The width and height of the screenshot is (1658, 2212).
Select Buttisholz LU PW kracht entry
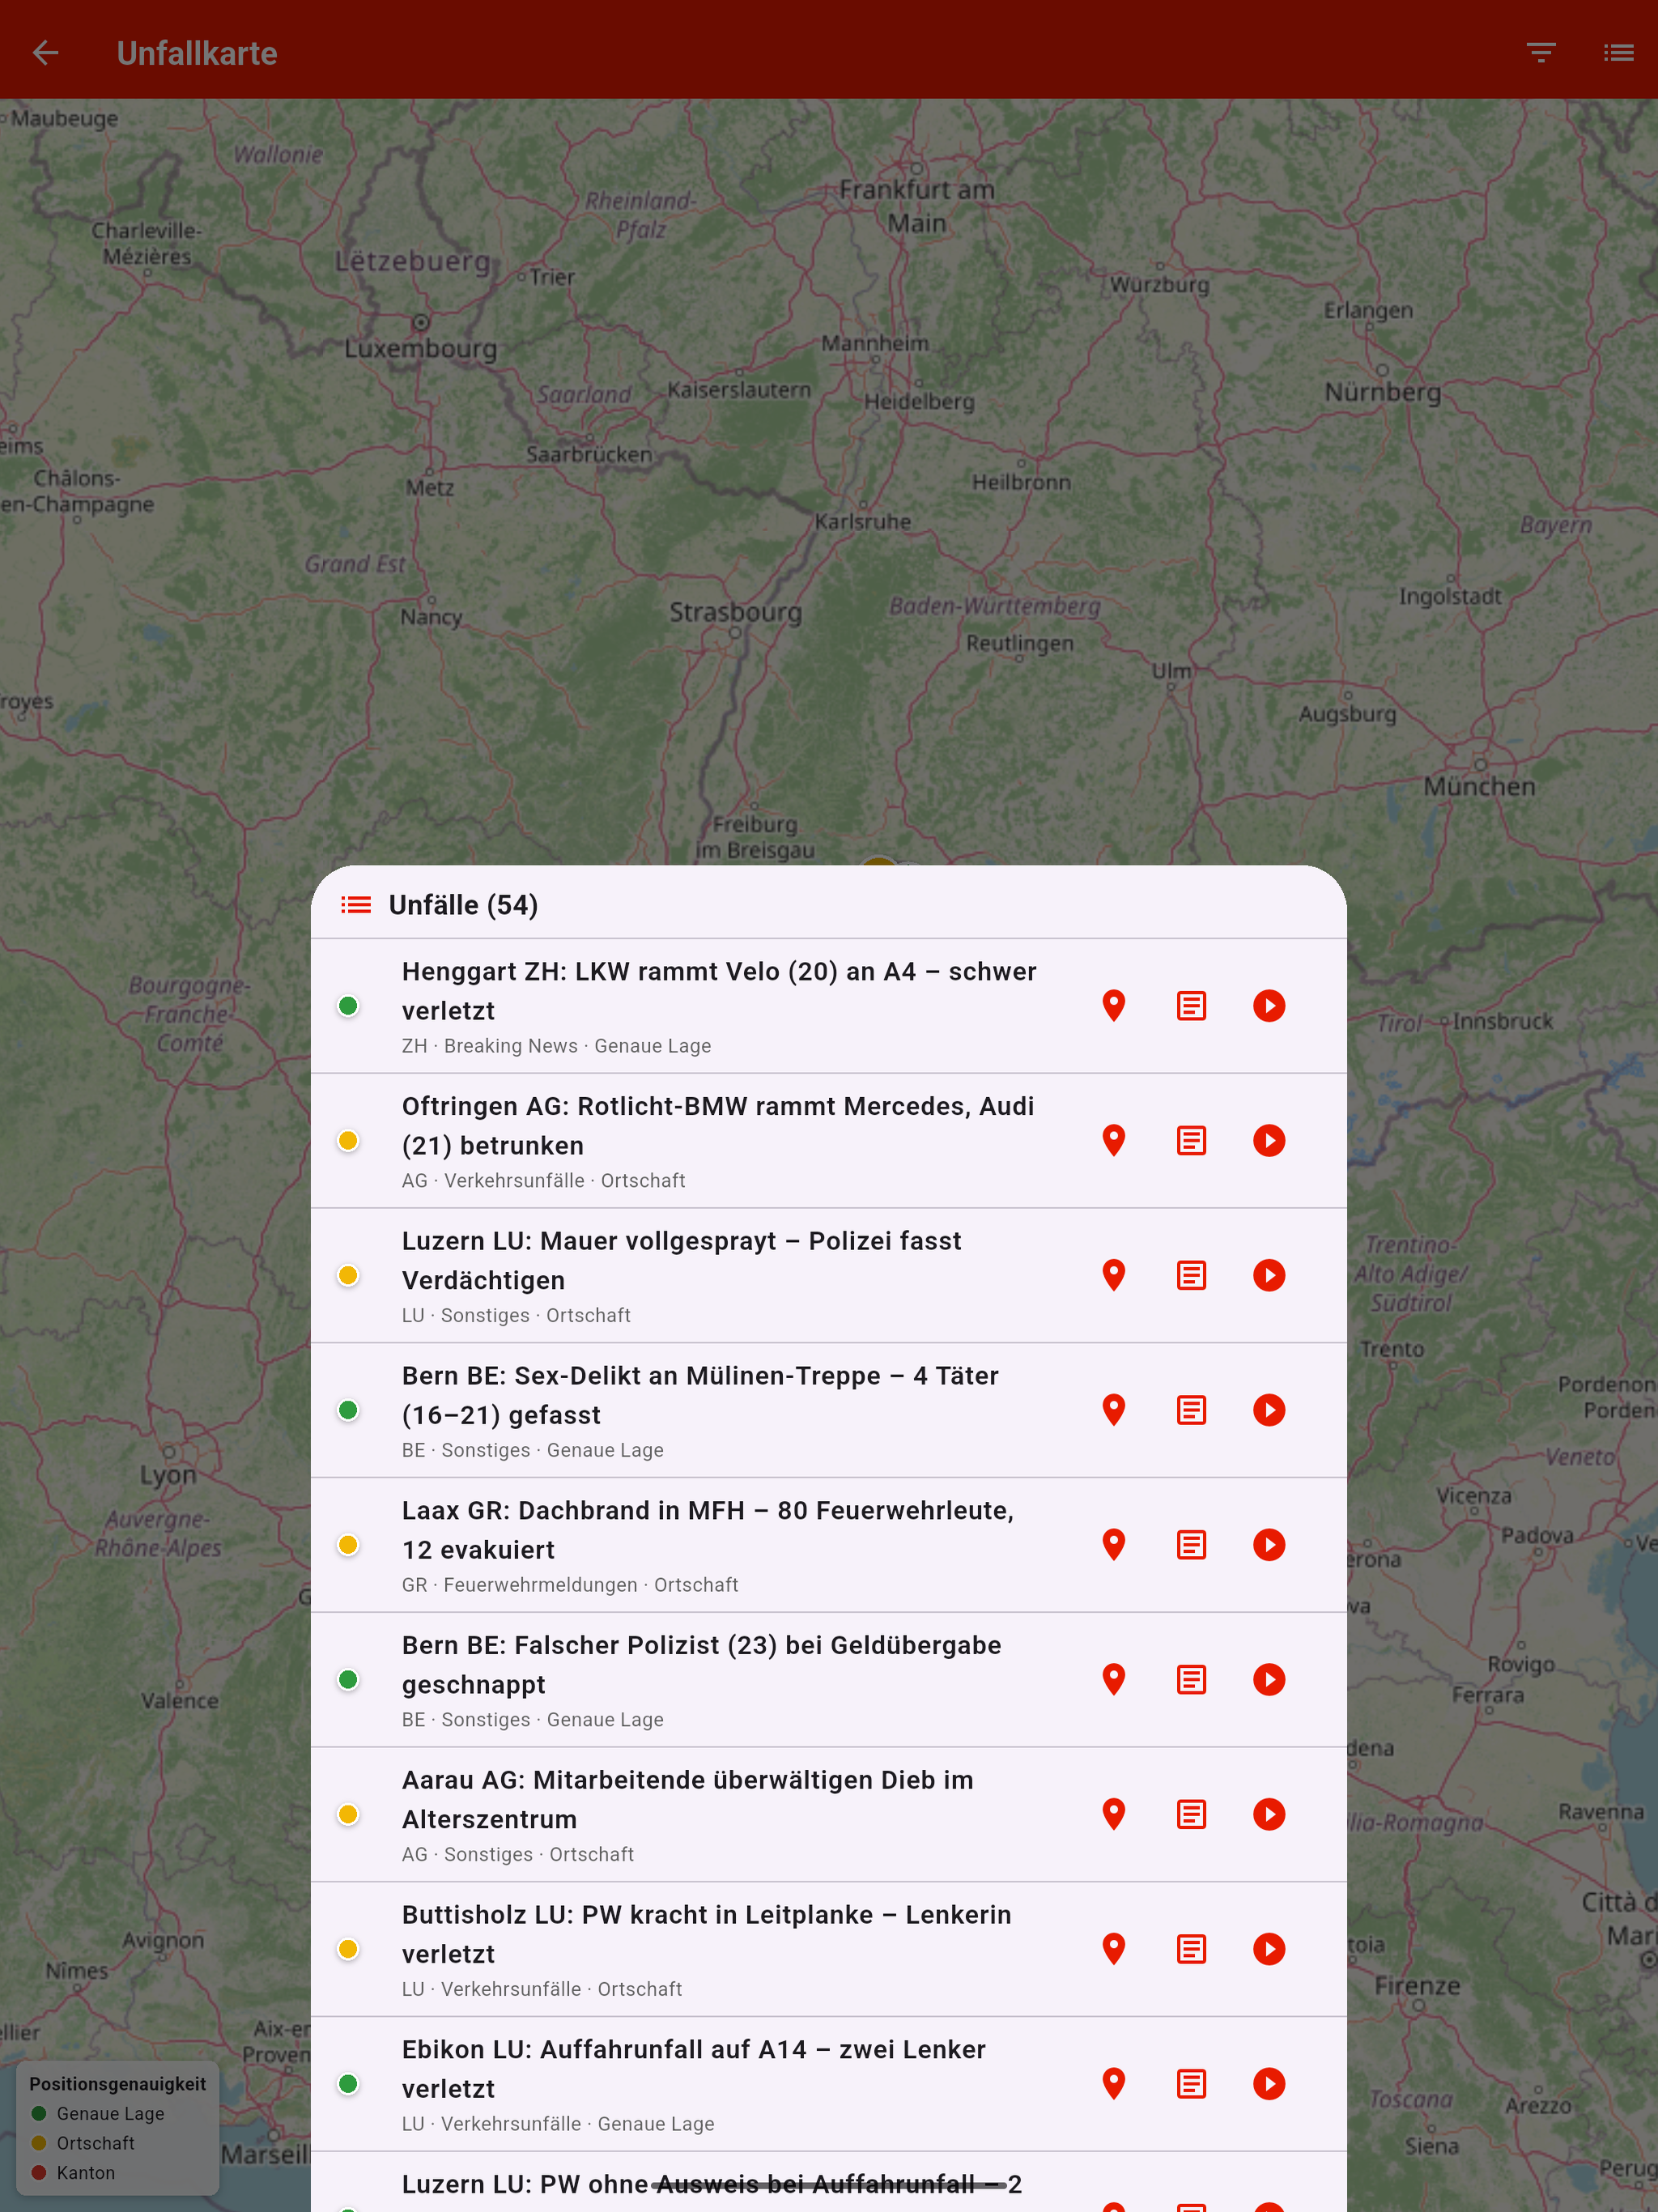pyautogui.click(x=828, y=1949)
